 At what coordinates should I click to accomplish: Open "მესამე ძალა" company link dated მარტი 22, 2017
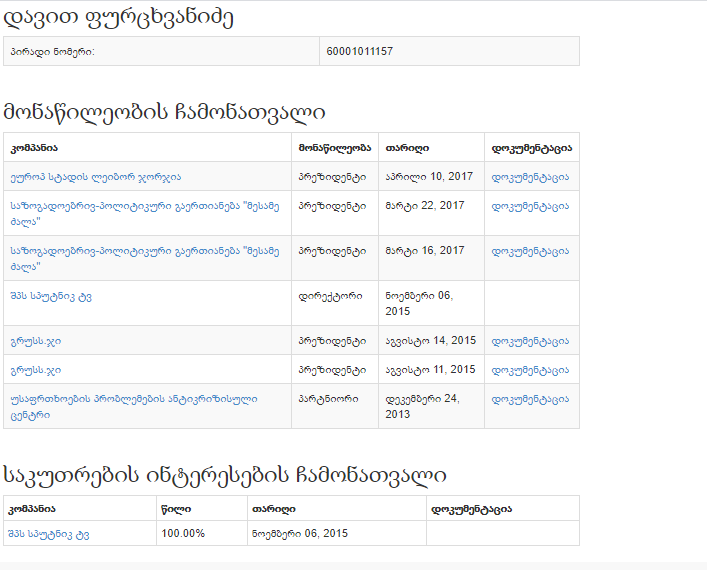coord(145,214)
